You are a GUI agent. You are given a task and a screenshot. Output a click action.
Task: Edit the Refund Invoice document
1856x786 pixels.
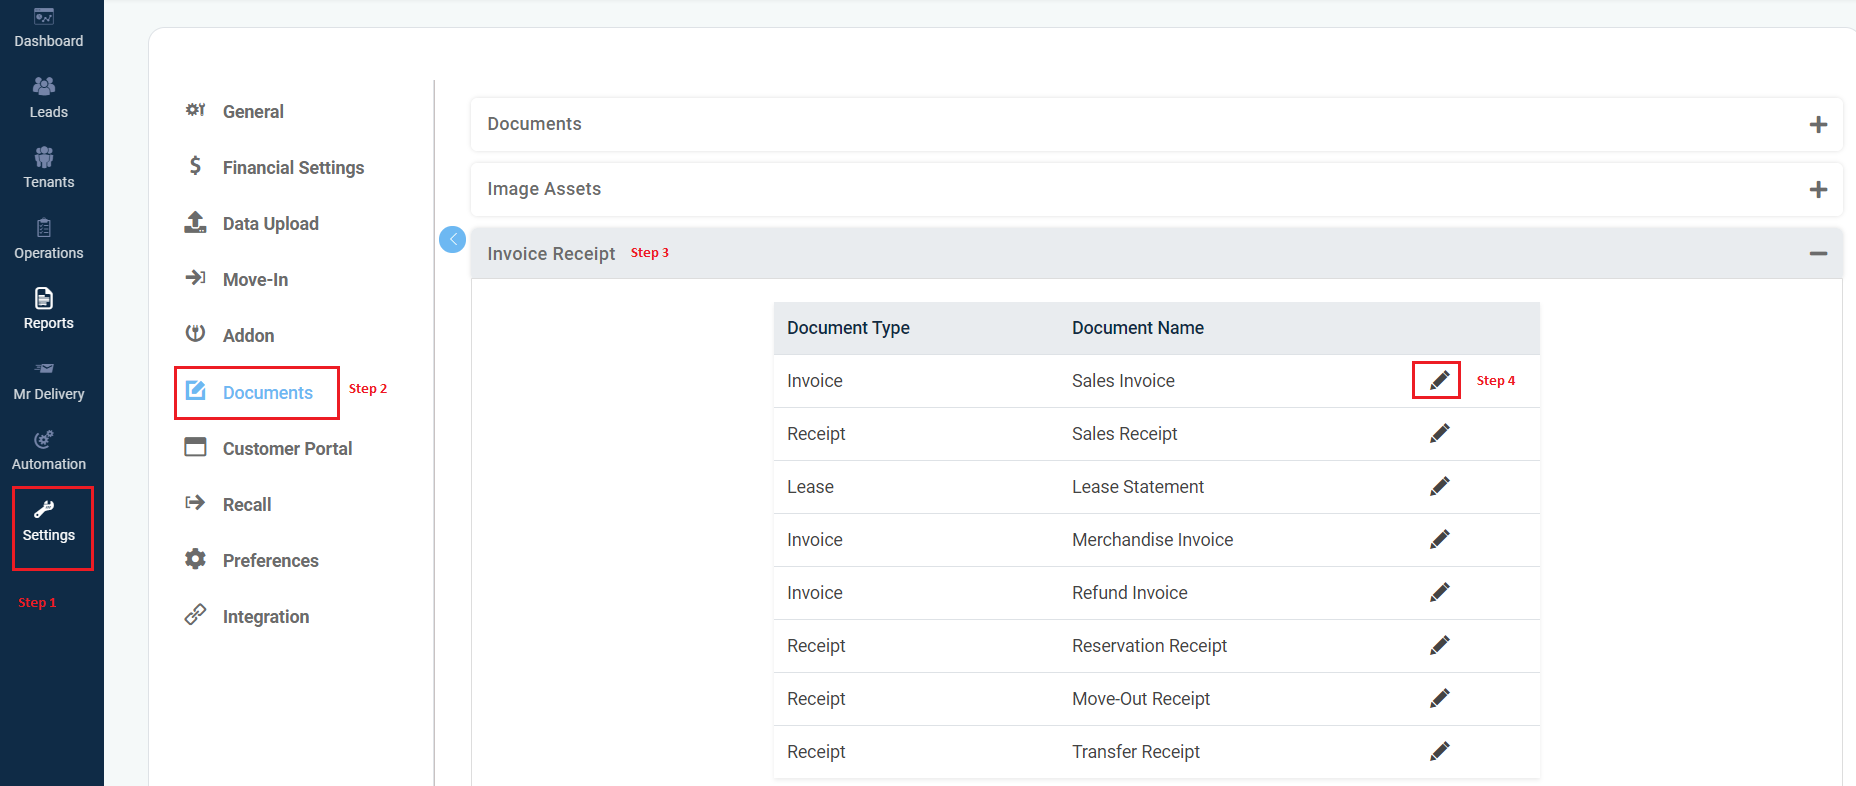pyautogui.click(x=1439, y=592)
